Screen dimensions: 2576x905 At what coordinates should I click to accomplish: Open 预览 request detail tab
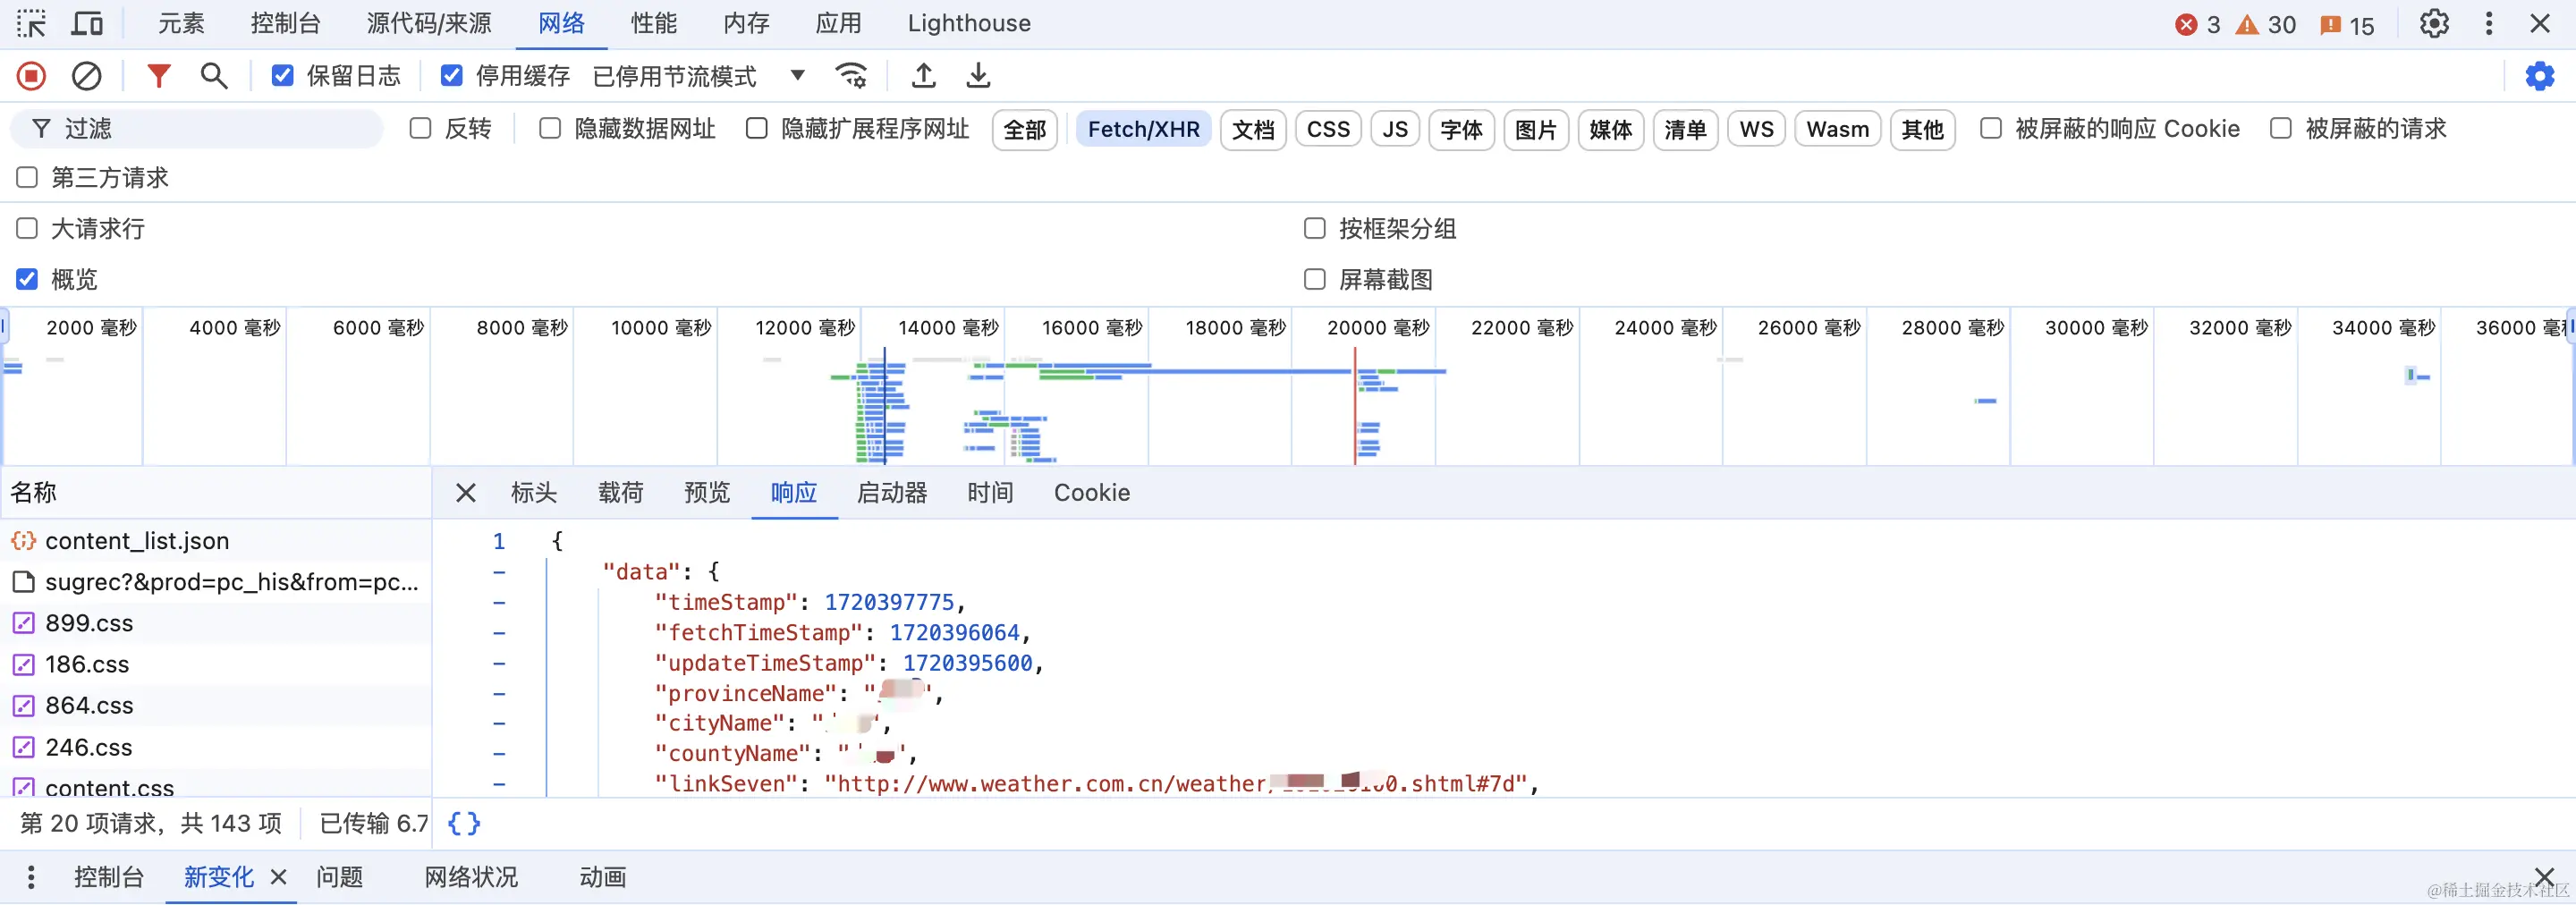pos(707,493)
